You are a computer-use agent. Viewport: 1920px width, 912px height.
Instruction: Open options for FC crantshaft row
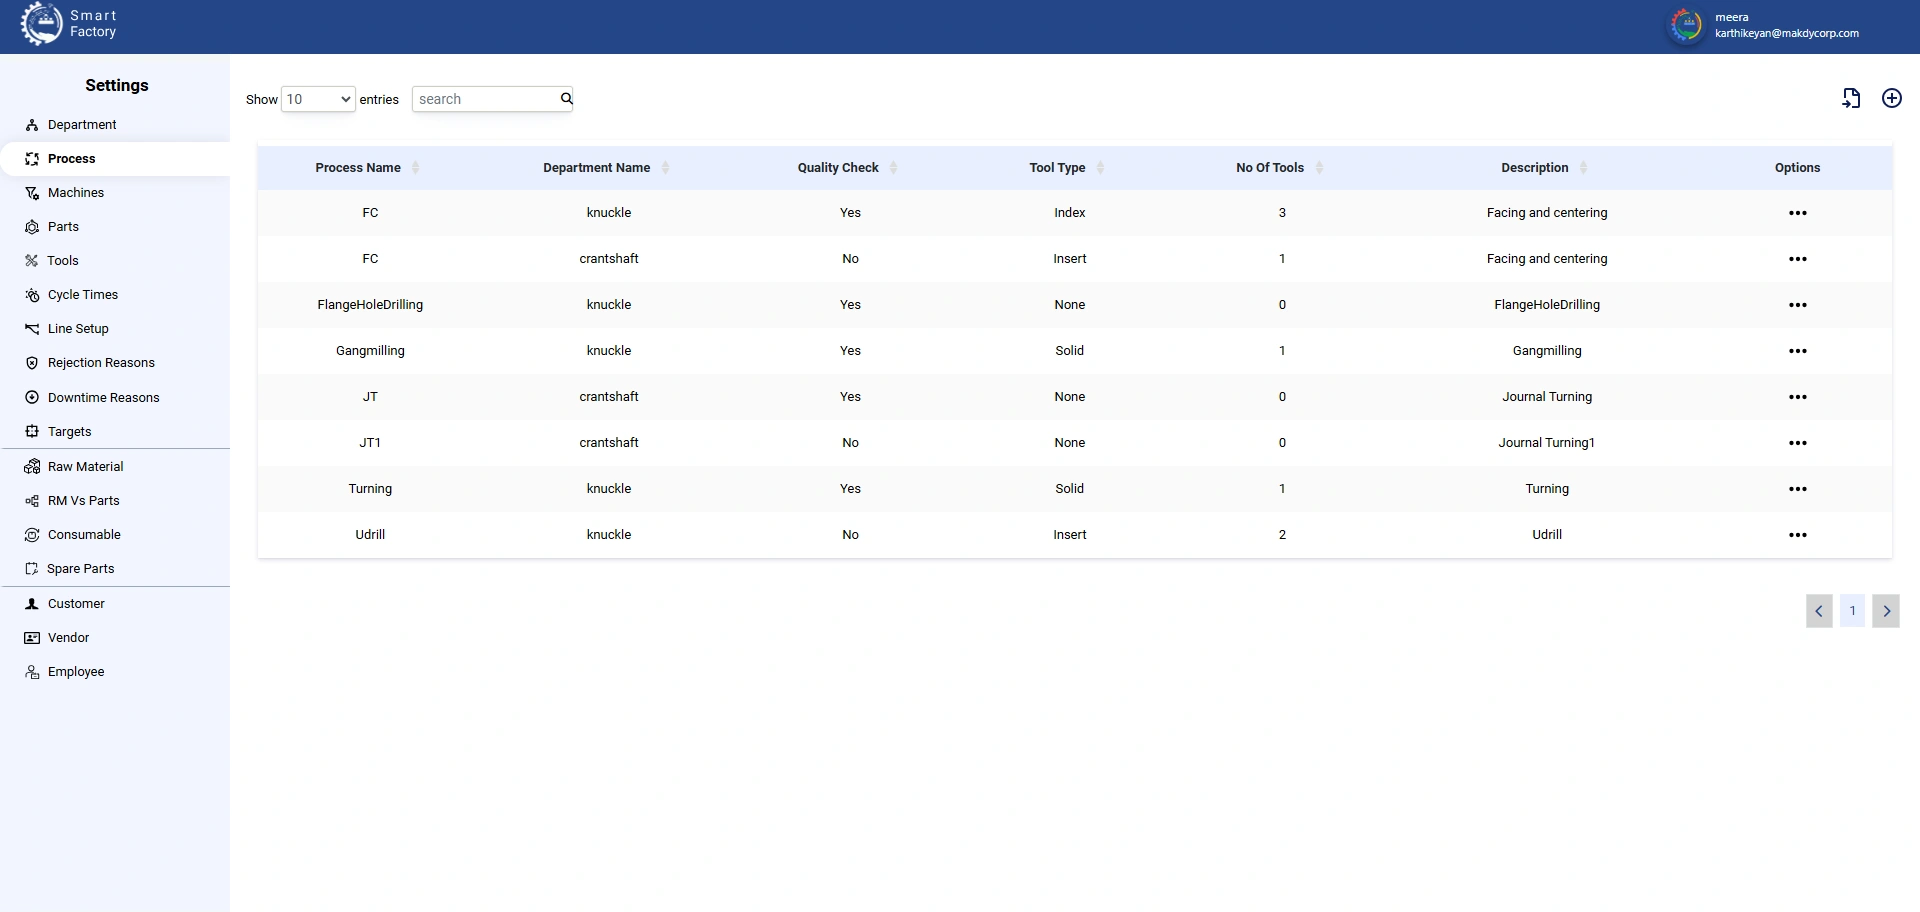click(1797, 259)
